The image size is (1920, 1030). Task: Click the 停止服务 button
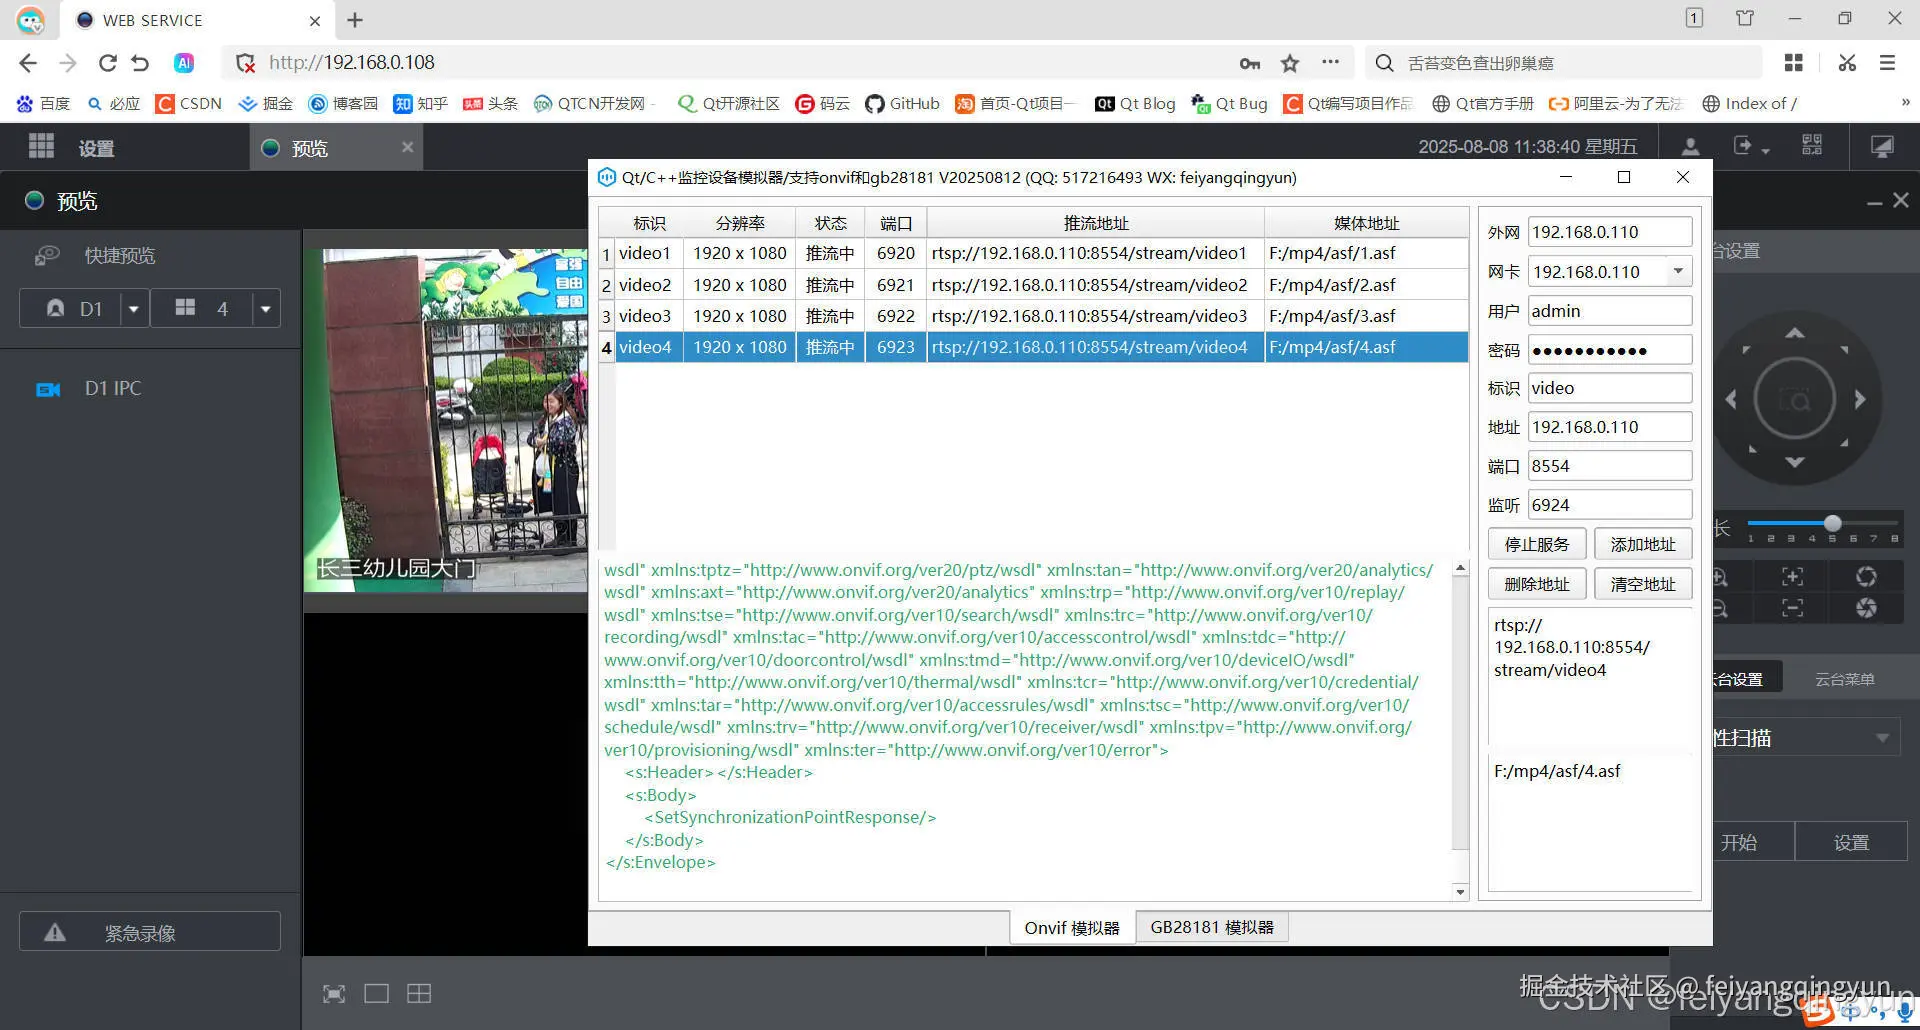1537,543
